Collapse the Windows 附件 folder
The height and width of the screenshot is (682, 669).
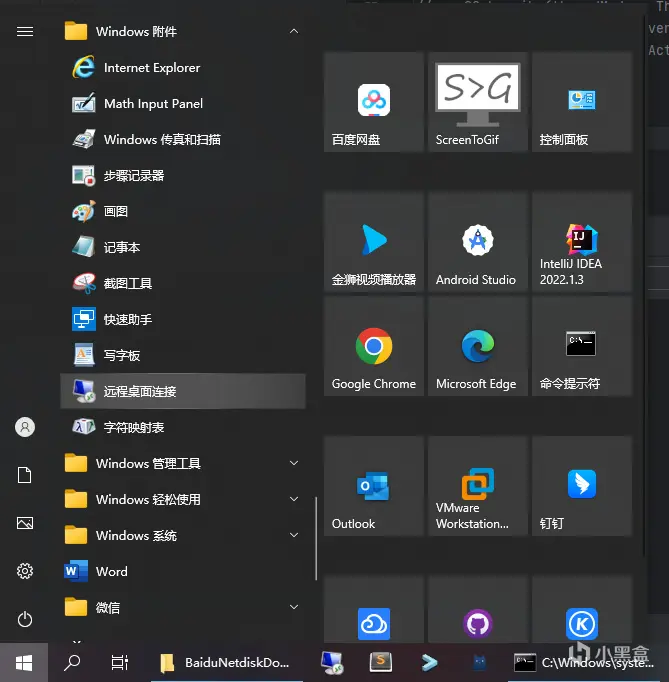183,31
